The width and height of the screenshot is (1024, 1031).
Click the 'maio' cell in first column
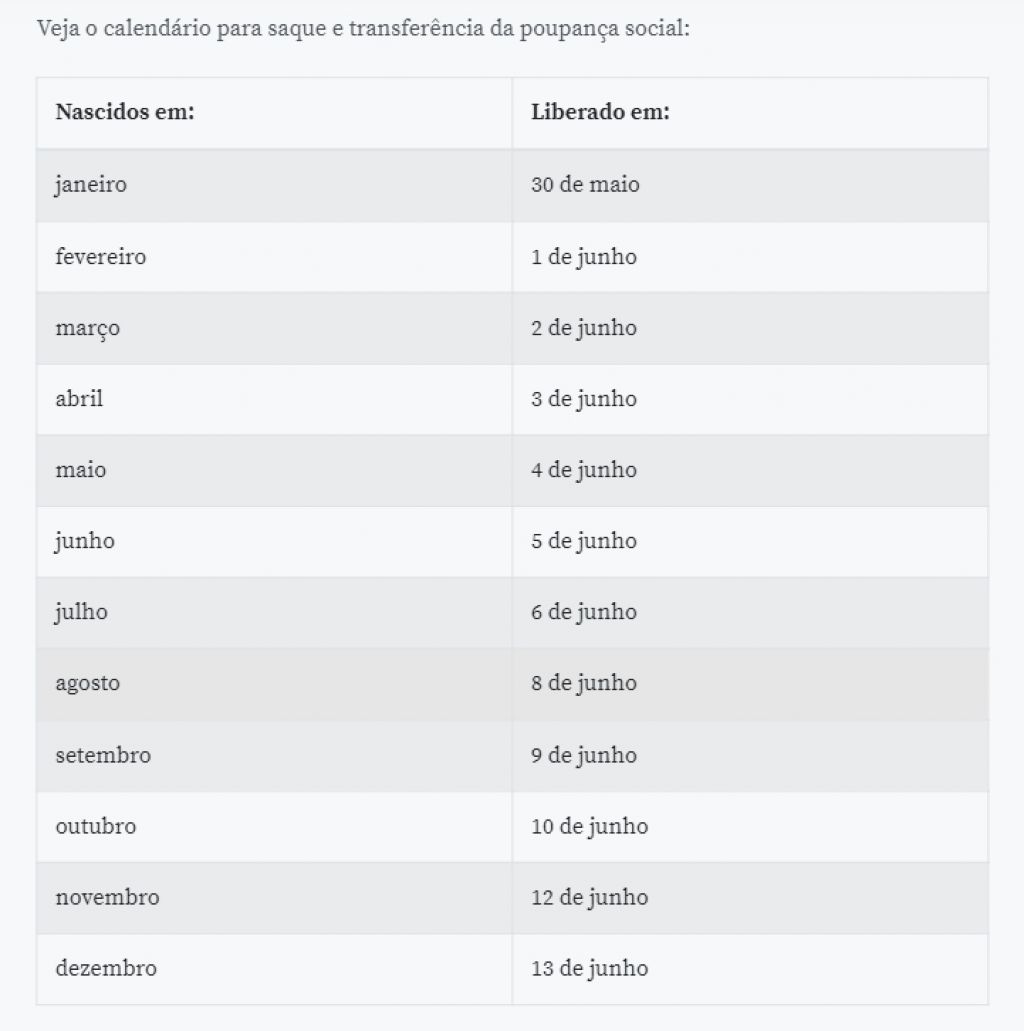(x=274, y=470)
